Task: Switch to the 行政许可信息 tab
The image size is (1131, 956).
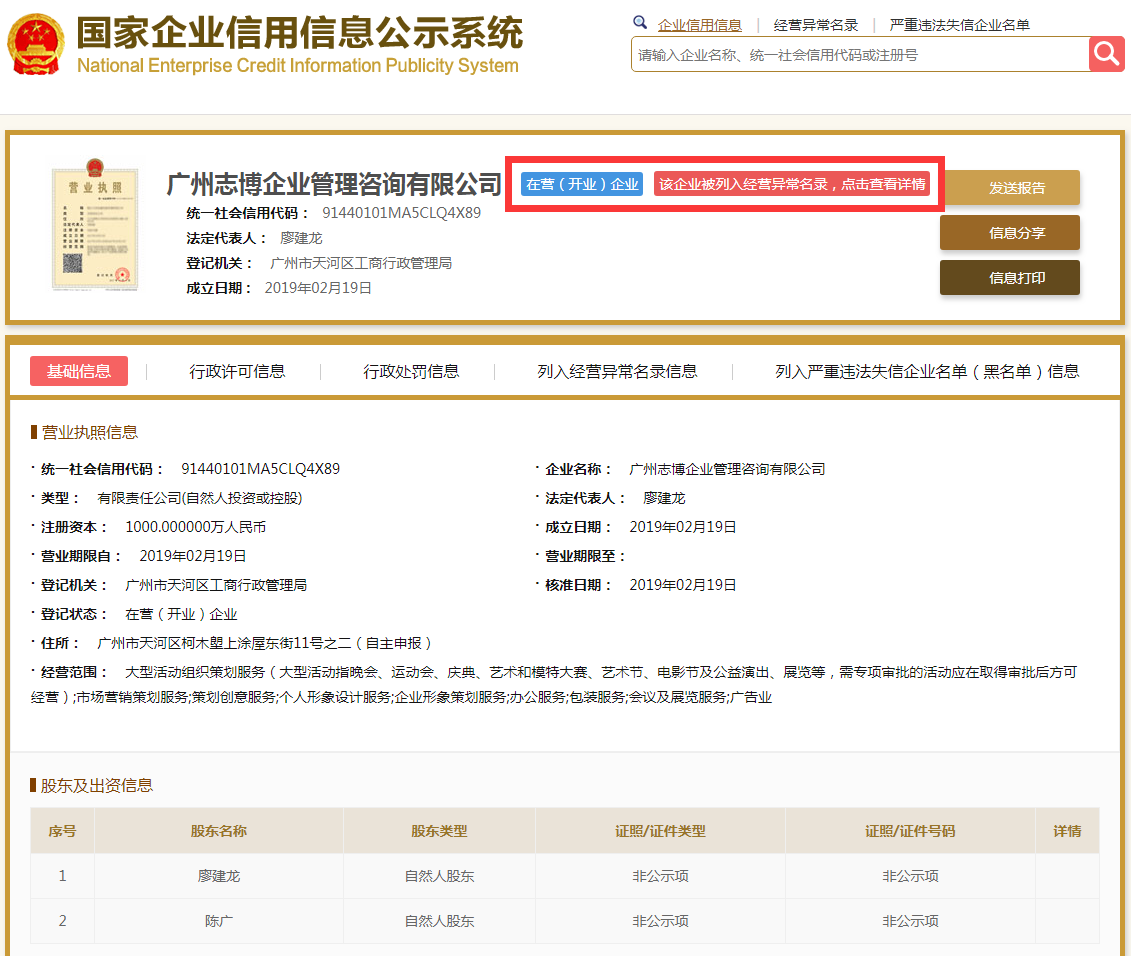Action: pyautogui.click(x=237, y=371)
